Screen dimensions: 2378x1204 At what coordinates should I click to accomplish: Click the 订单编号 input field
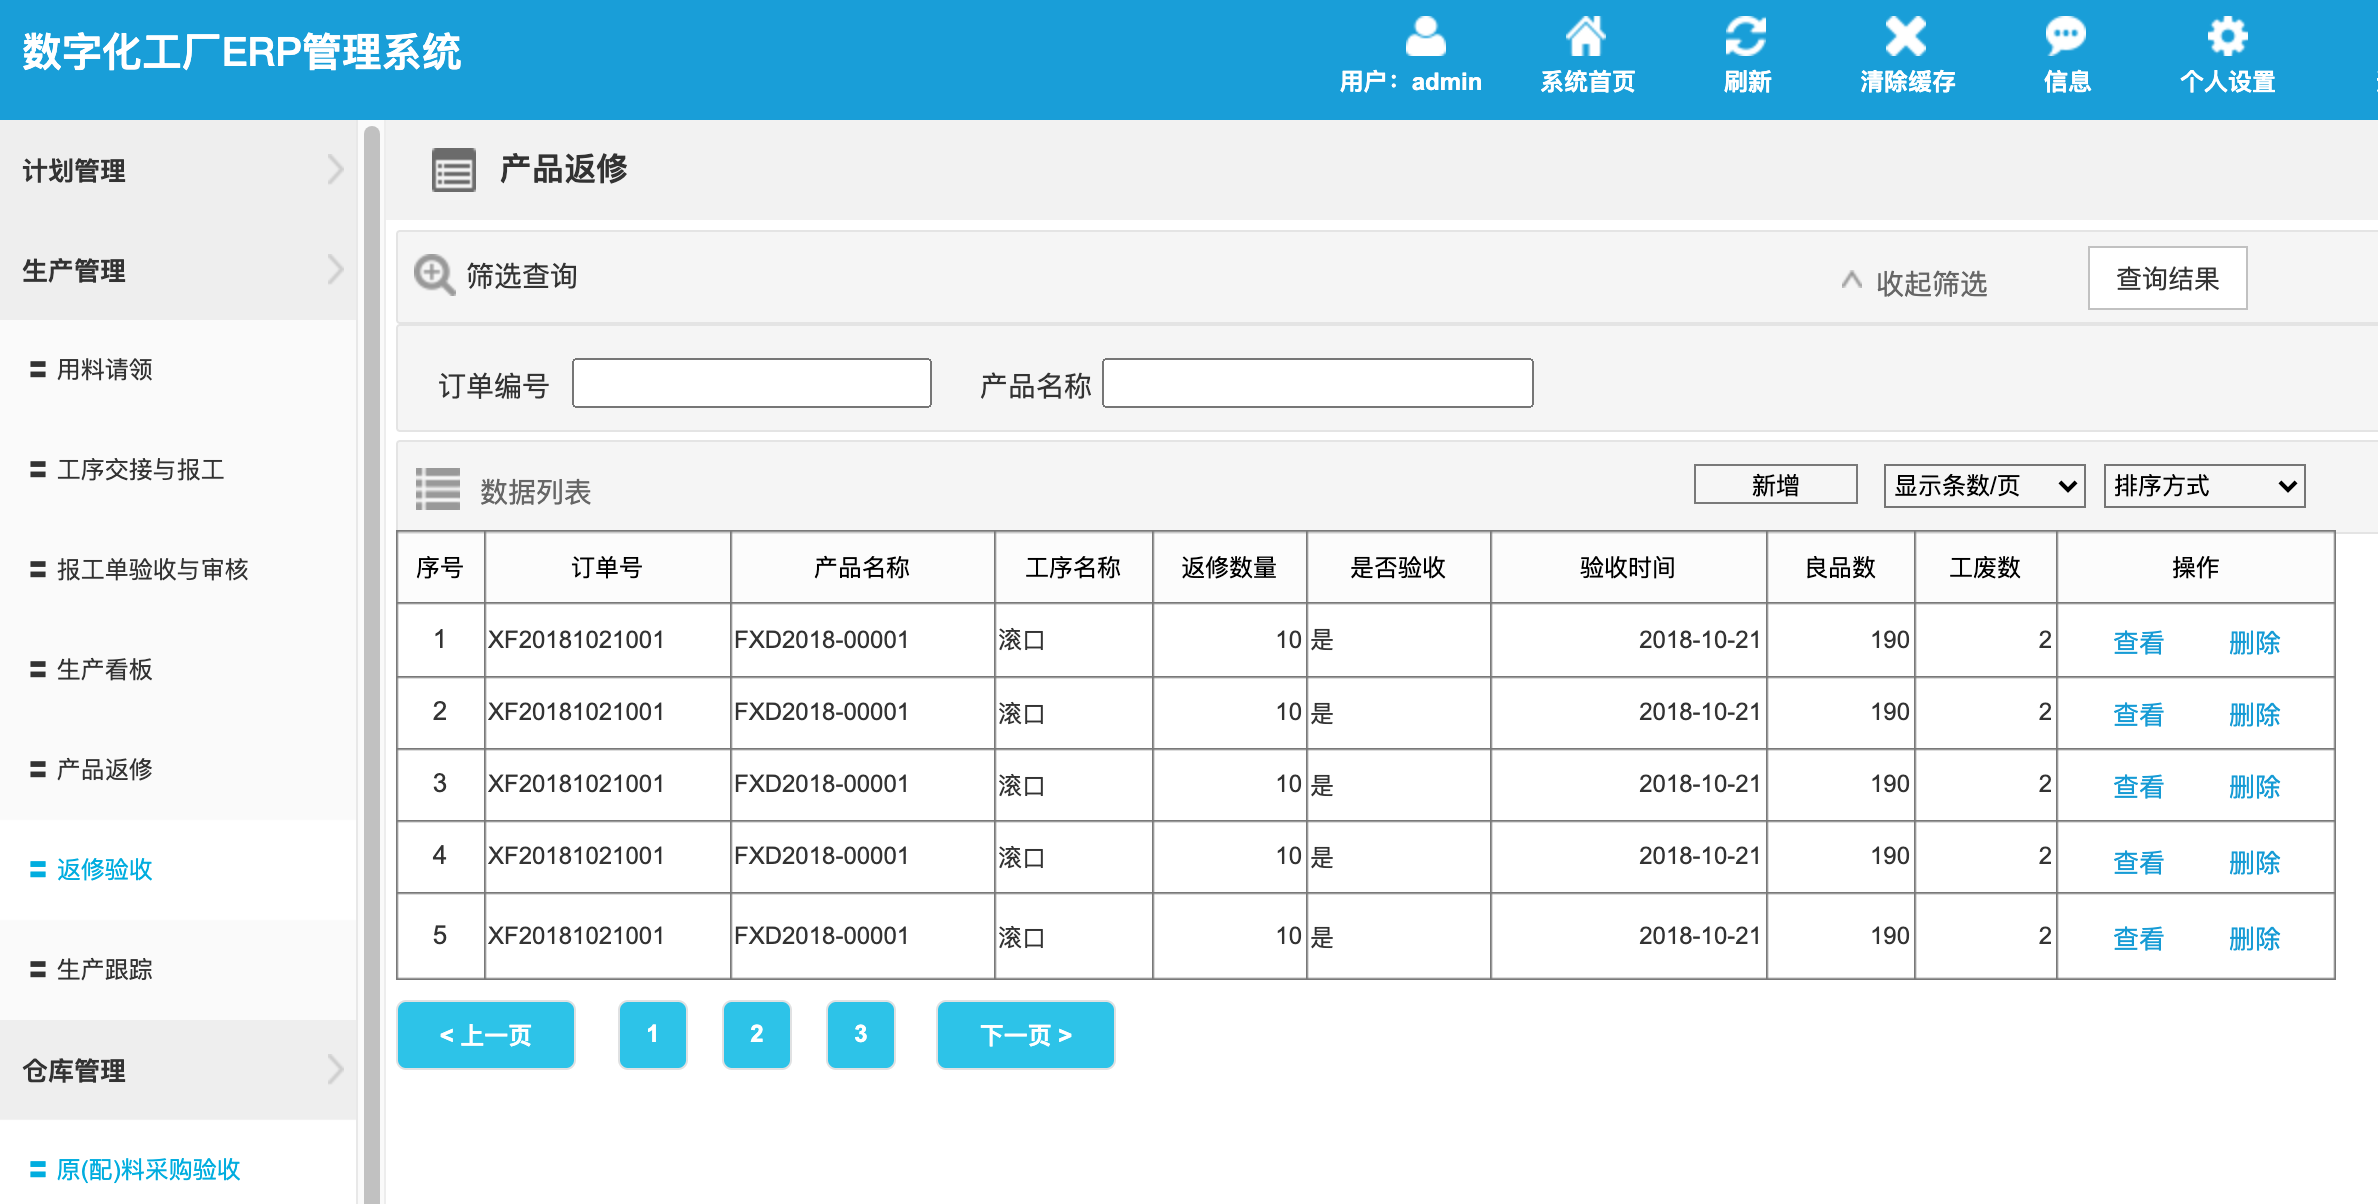pyautogui.click(x=751, y=383)
